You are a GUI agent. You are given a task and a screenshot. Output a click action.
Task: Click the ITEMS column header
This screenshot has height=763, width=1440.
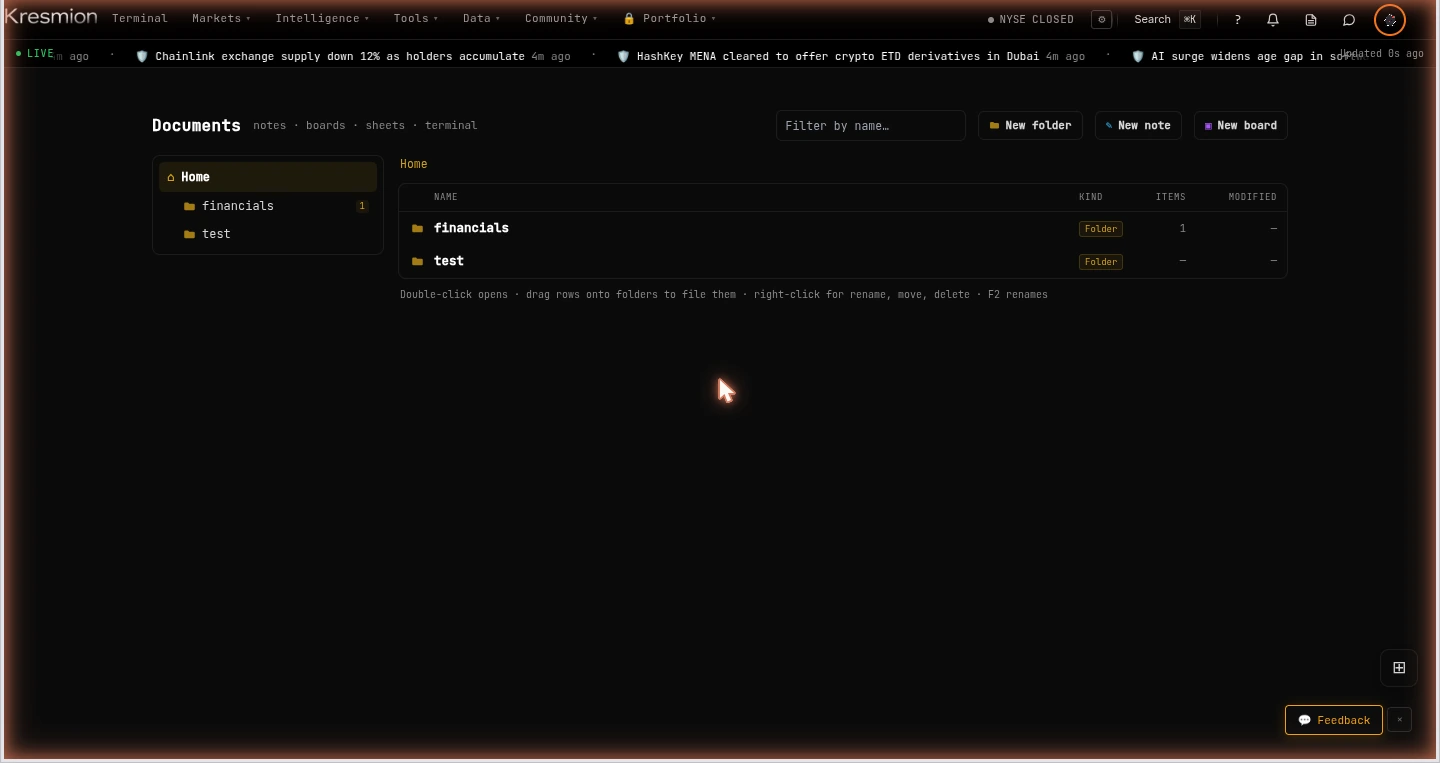tap(1171, 197)
